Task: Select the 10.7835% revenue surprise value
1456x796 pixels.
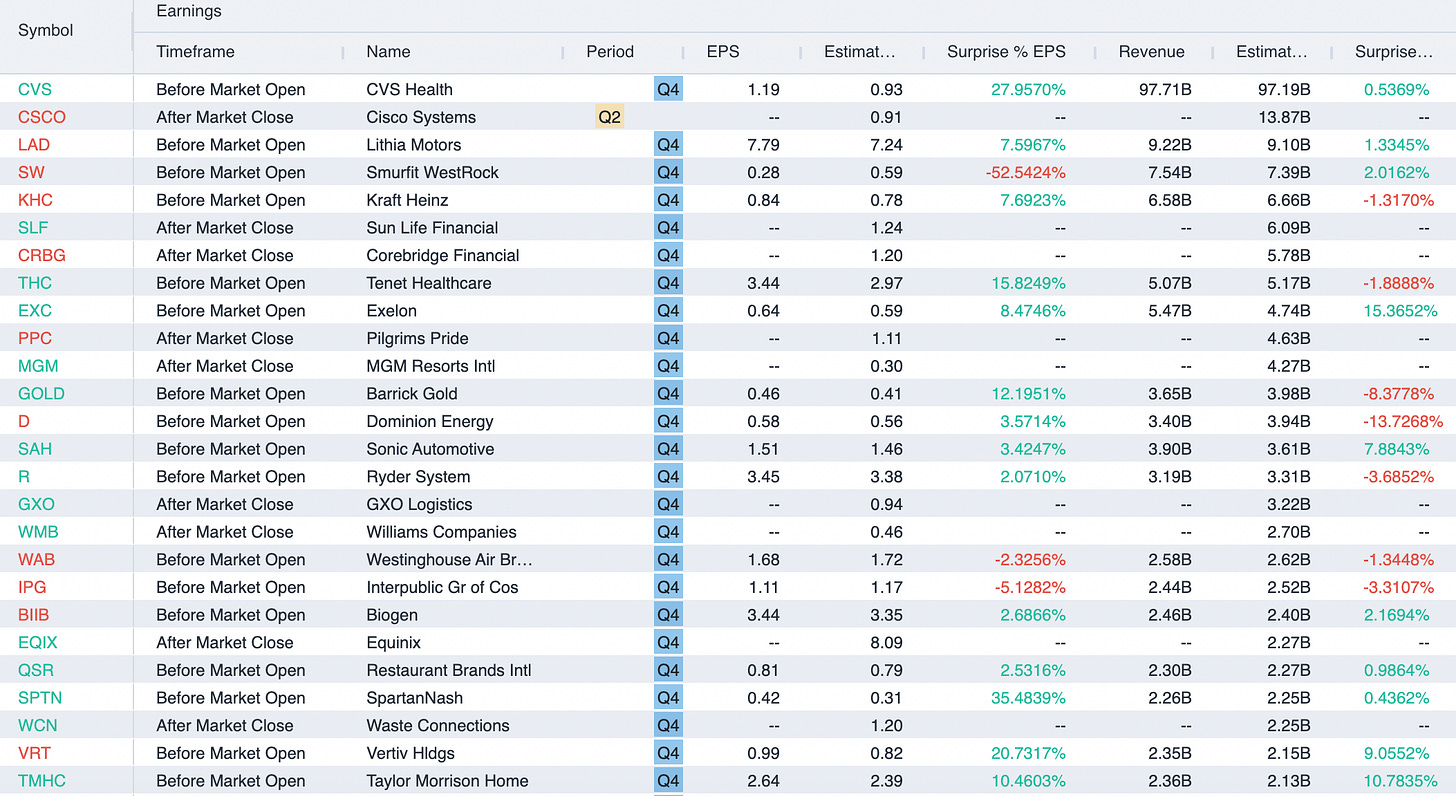Action: [1400, 781]
